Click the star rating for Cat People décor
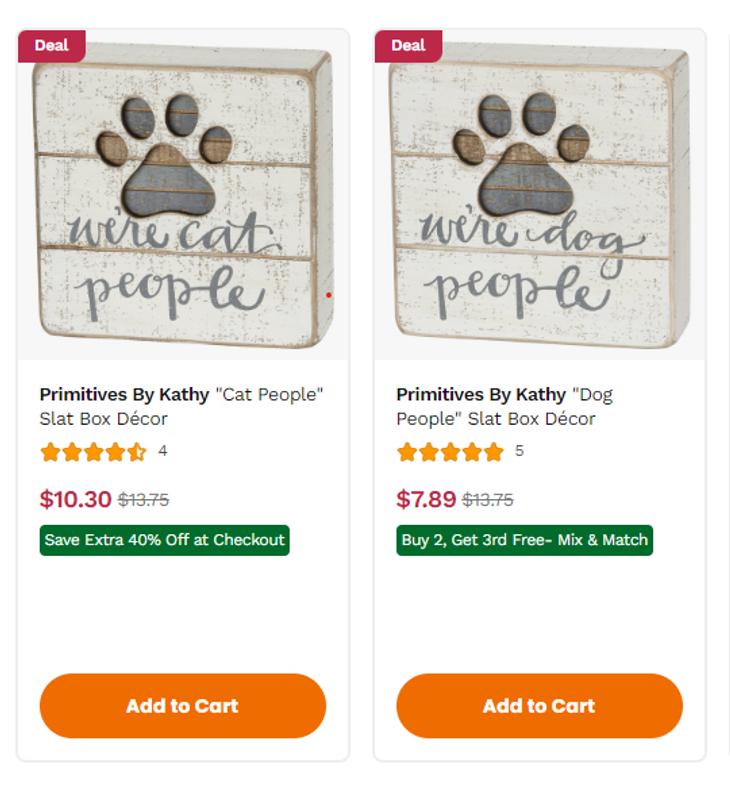730x800 pixels. pyautogui.click(x=93, y=452)
